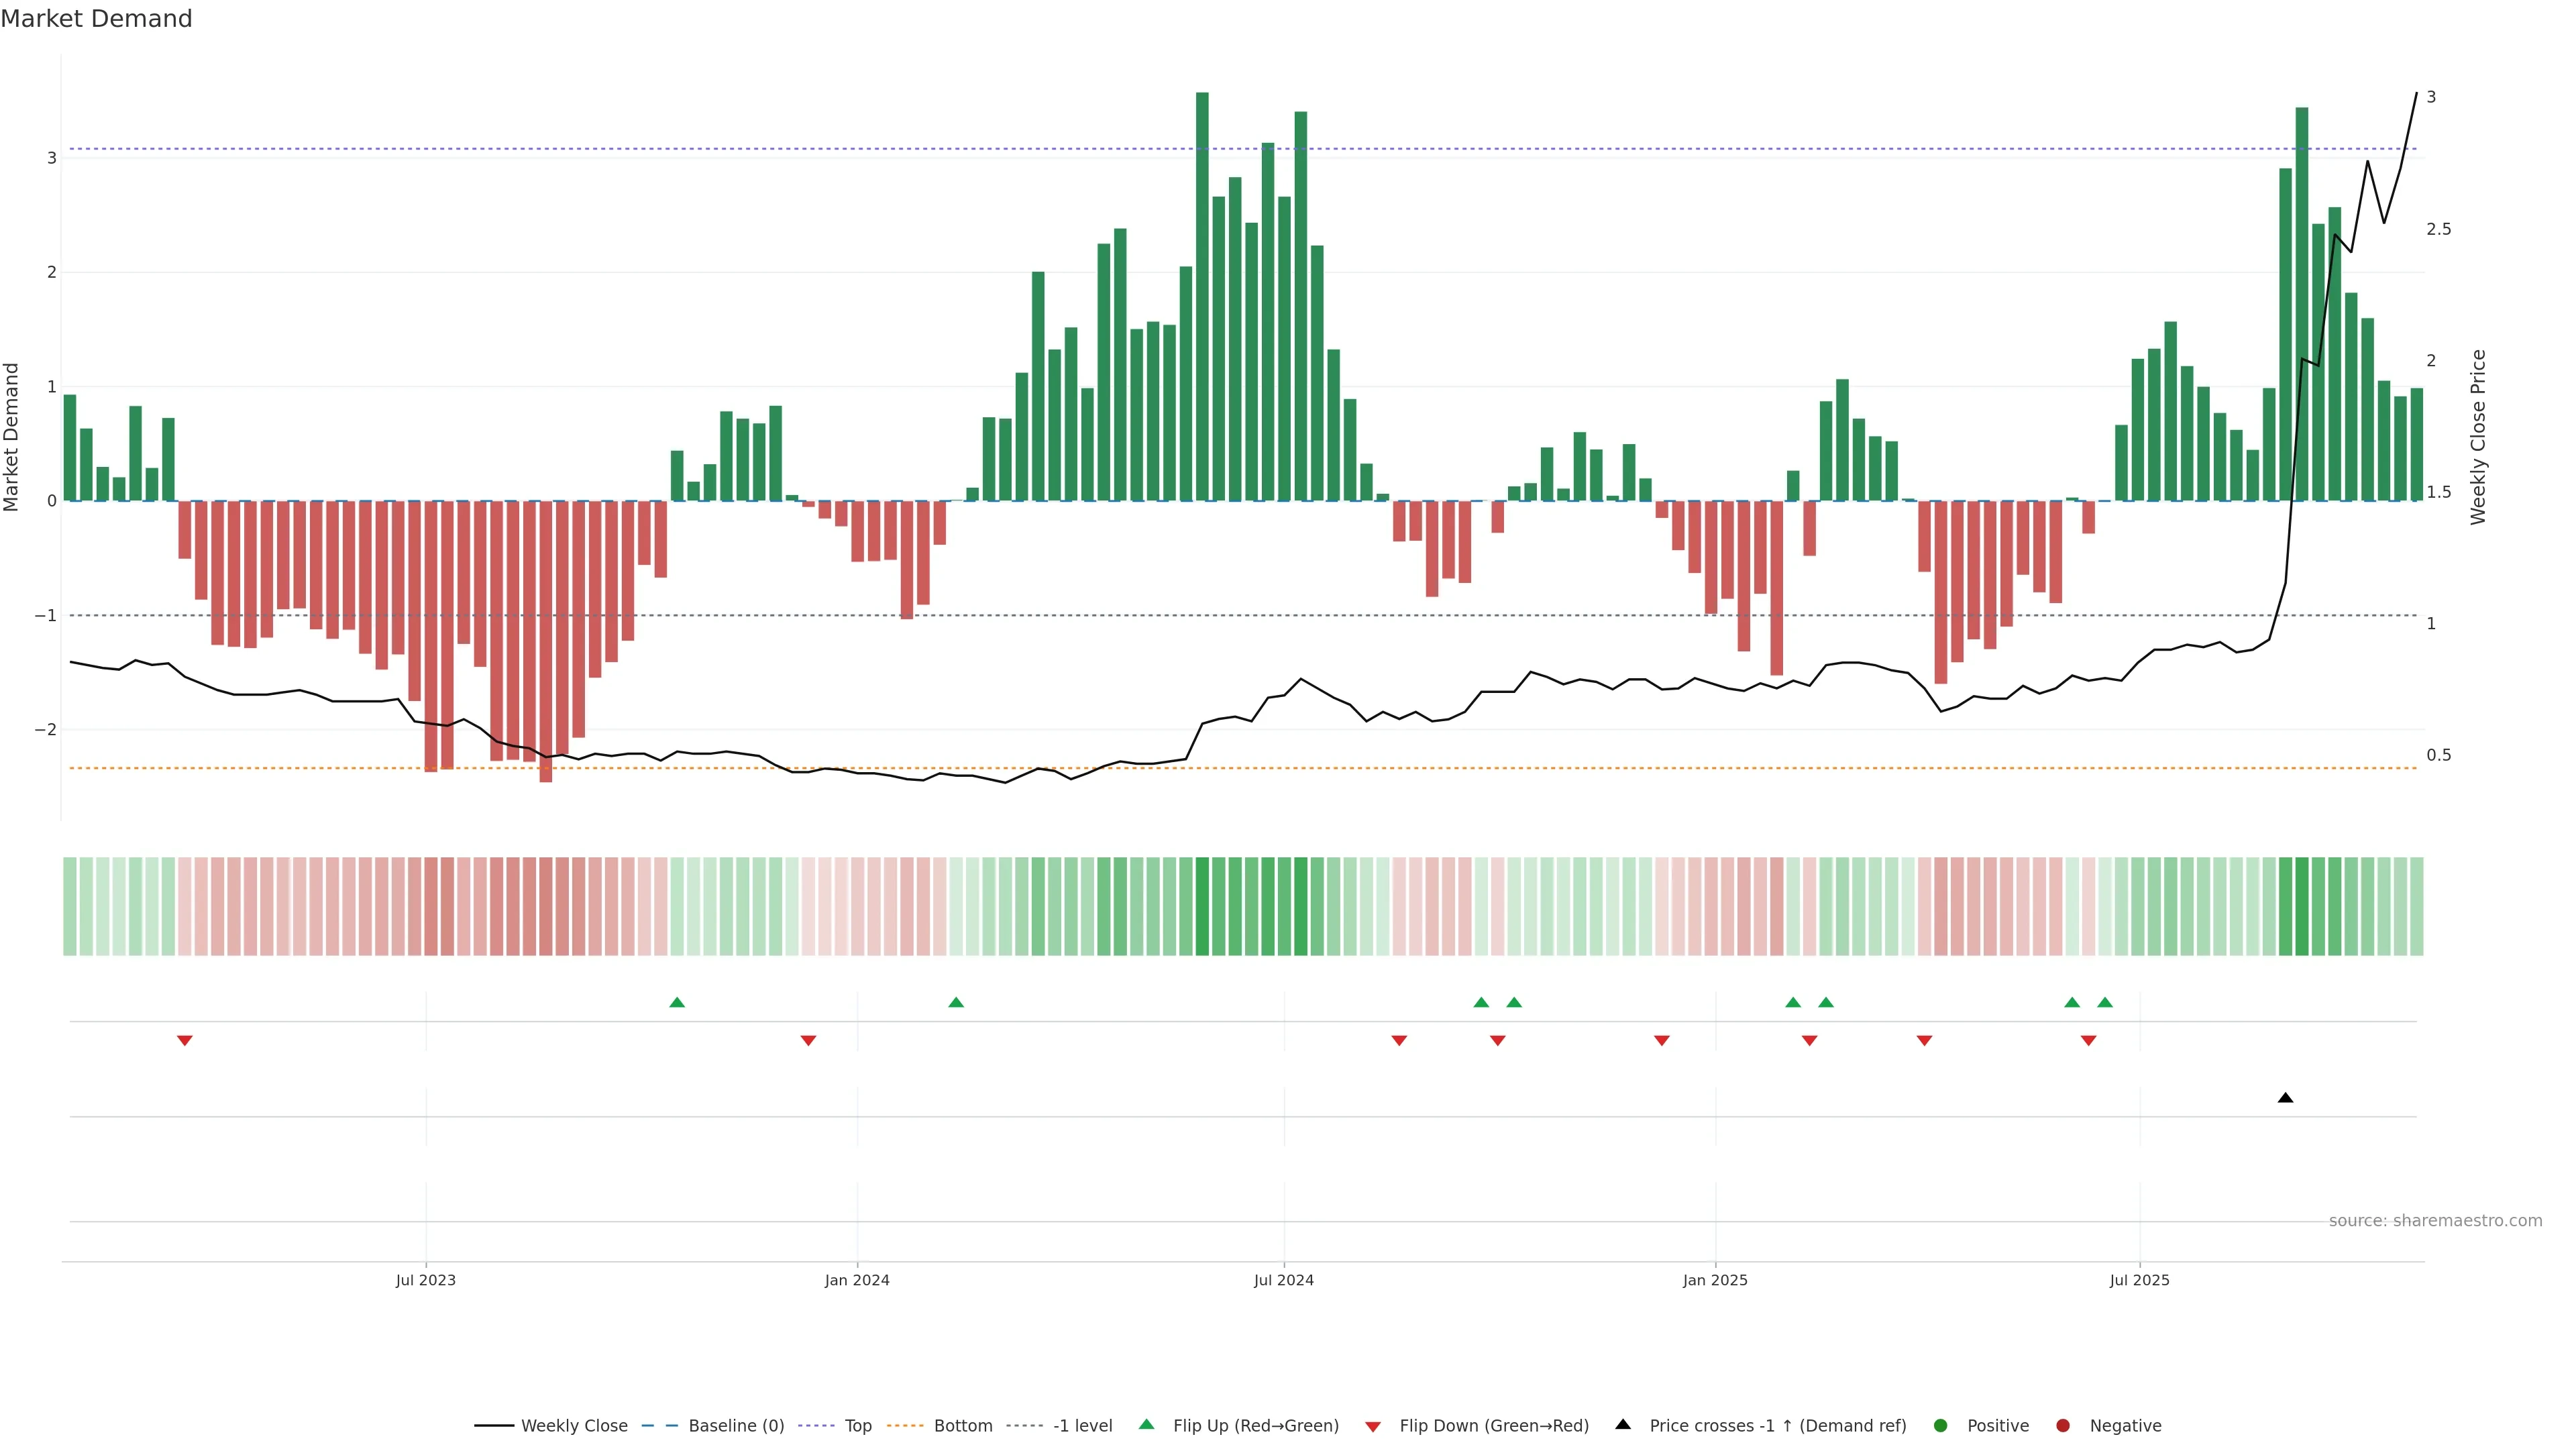The height and width of the screenshot is (1449, 2576).
Task: Click the Jul 2023 x-axis label
Action: point(425,1280)
